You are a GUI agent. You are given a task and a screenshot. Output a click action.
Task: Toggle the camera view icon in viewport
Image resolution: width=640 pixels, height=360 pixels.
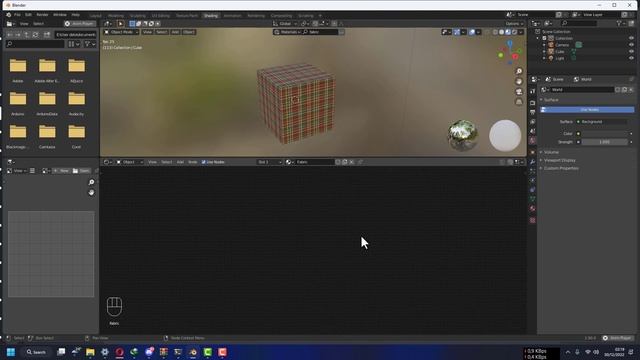(x=519, y=92)
